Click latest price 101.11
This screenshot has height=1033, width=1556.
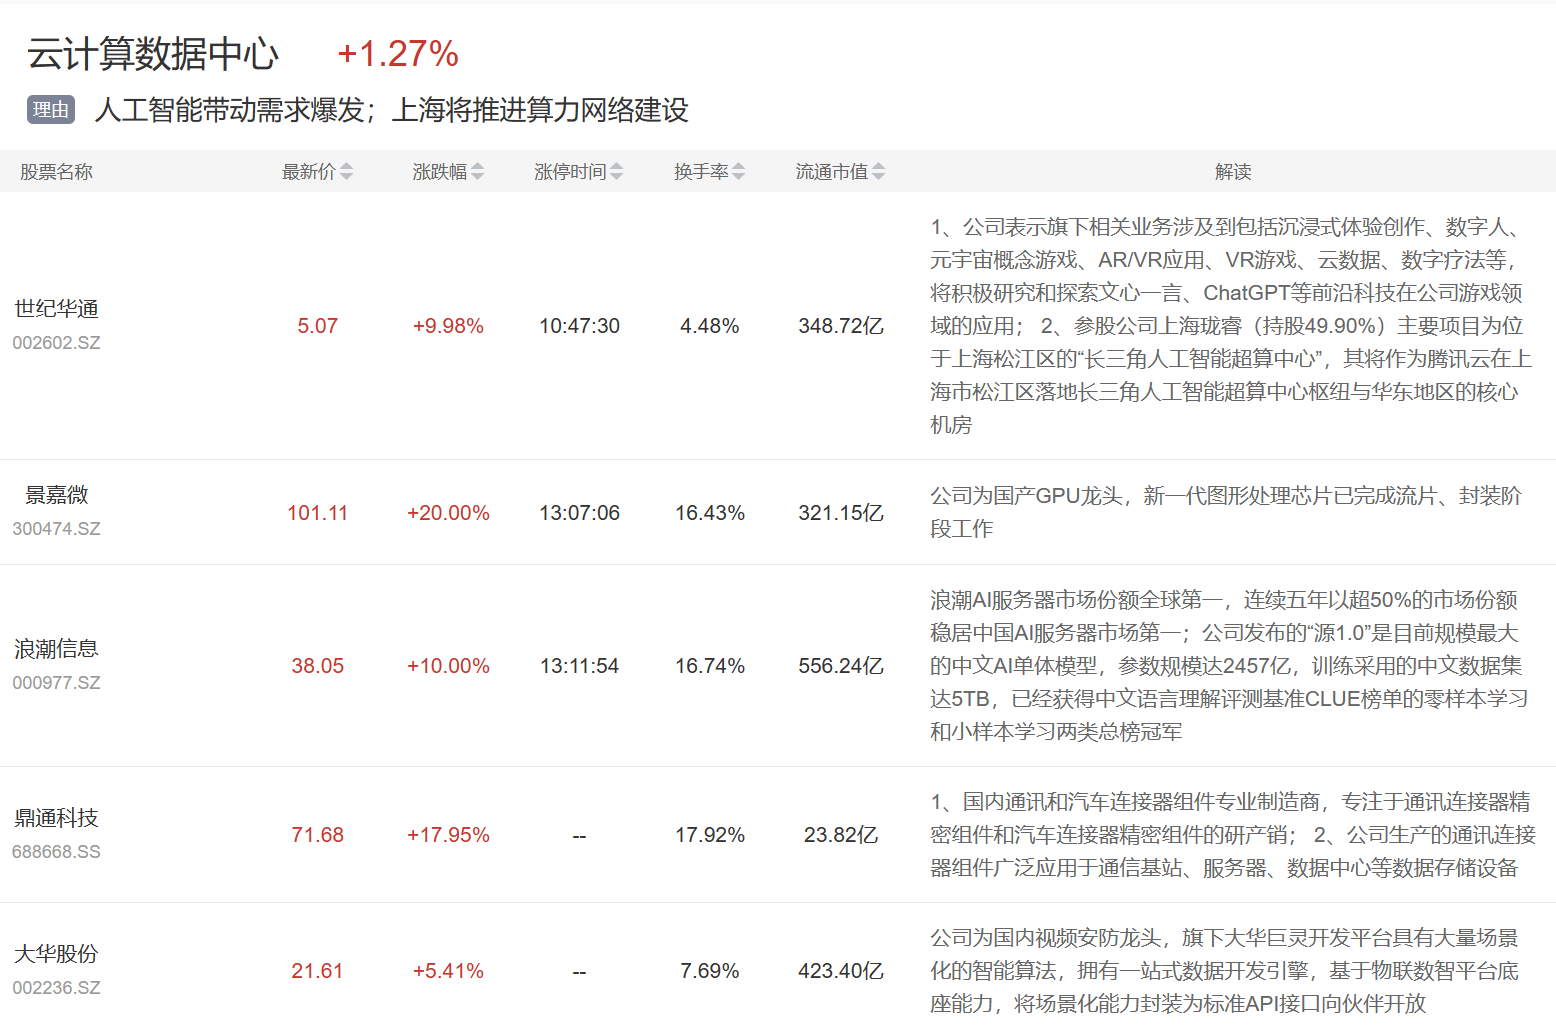318,513
